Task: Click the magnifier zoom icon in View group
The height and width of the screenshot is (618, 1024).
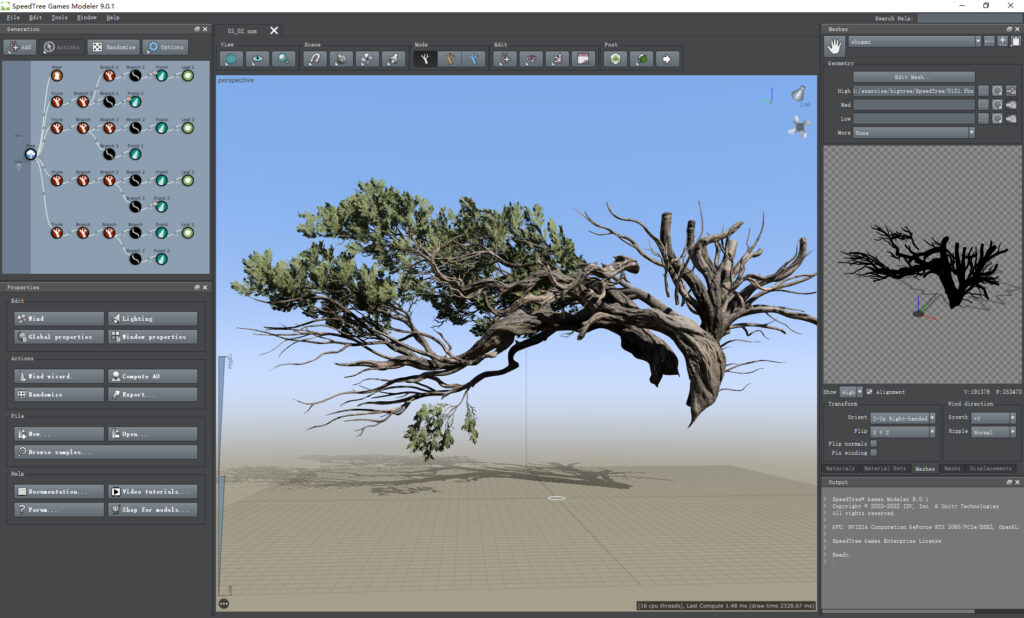Action: pyautogui.click(x=284, y=59)
